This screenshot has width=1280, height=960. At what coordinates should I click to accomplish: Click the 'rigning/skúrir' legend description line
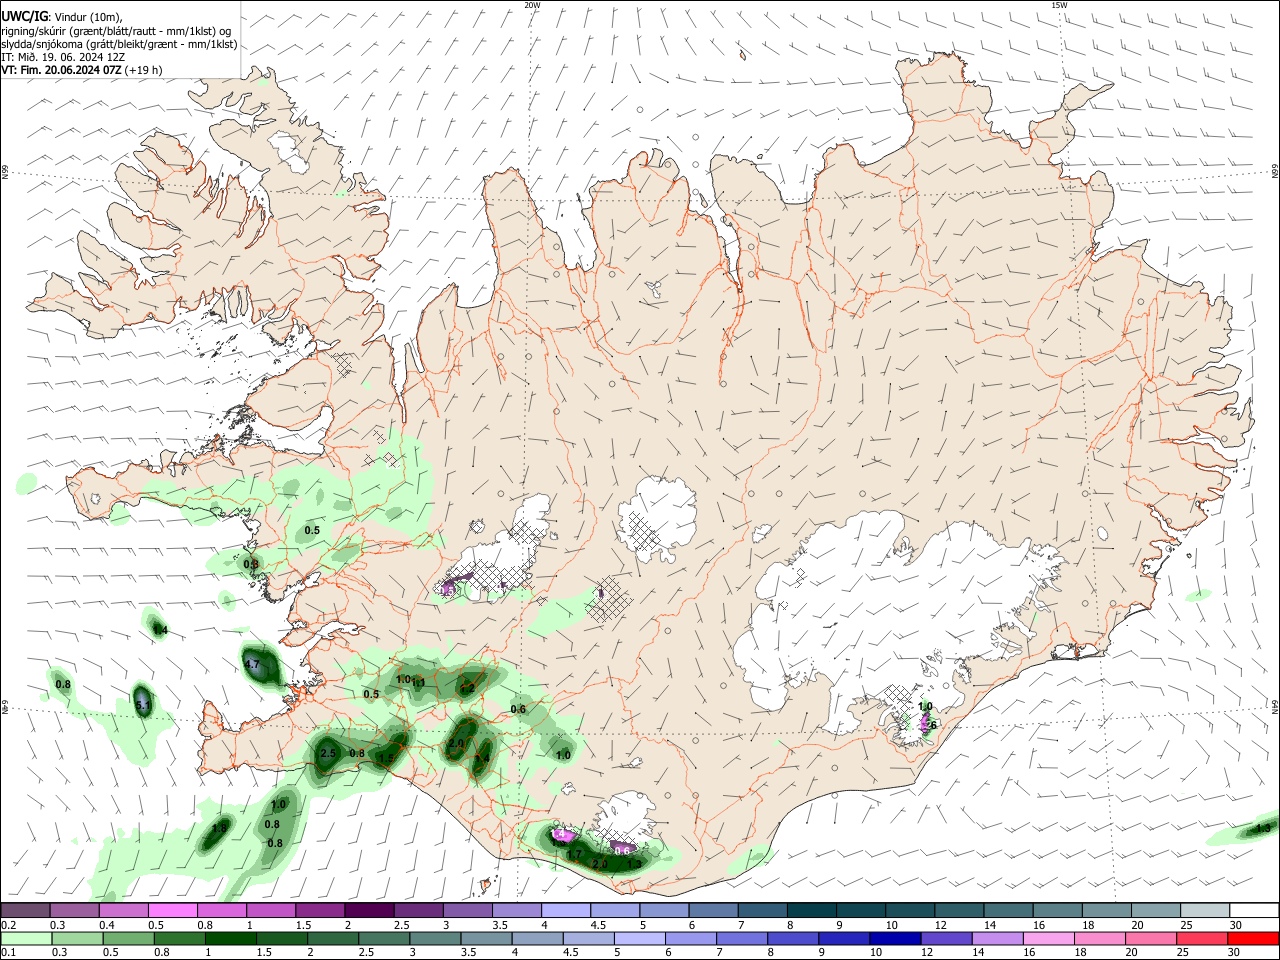click(x=116, y=31)
